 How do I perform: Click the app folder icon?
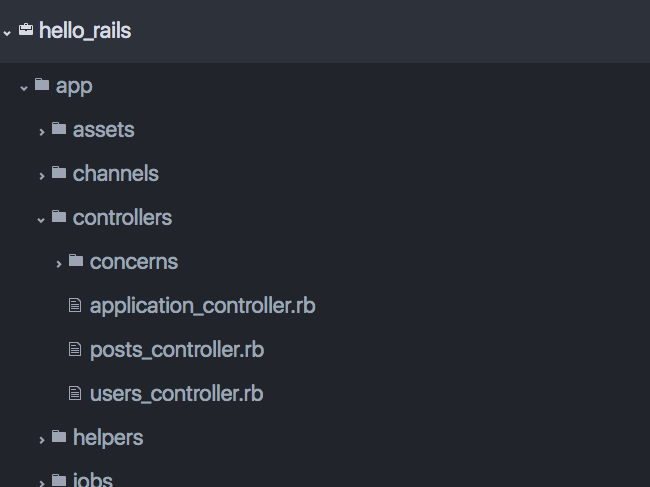(x=42, y=85)
